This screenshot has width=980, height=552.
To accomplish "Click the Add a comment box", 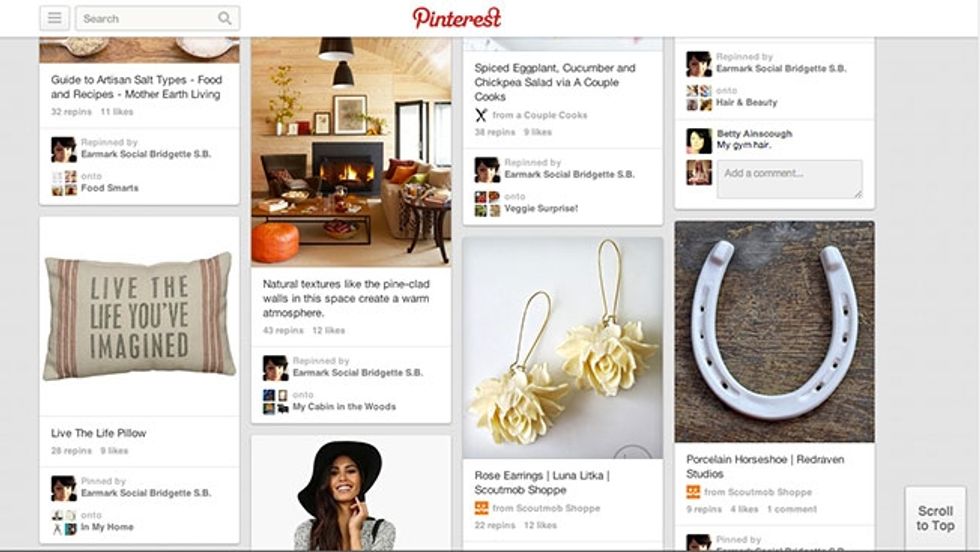I will [x=790, y=179].
